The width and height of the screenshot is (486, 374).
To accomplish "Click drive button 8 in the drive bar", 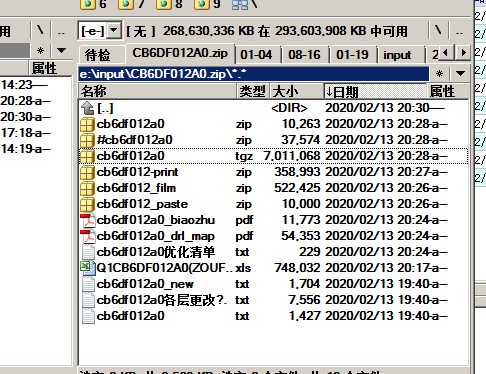I will click(x=169, y=4).
